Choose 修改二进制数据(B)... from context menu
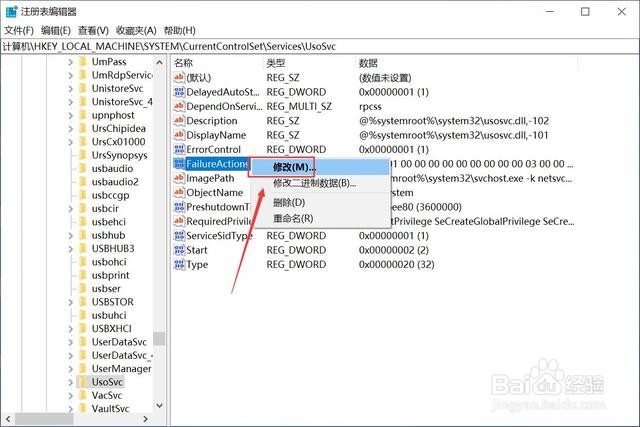640x427 pixels. (320, 183)
